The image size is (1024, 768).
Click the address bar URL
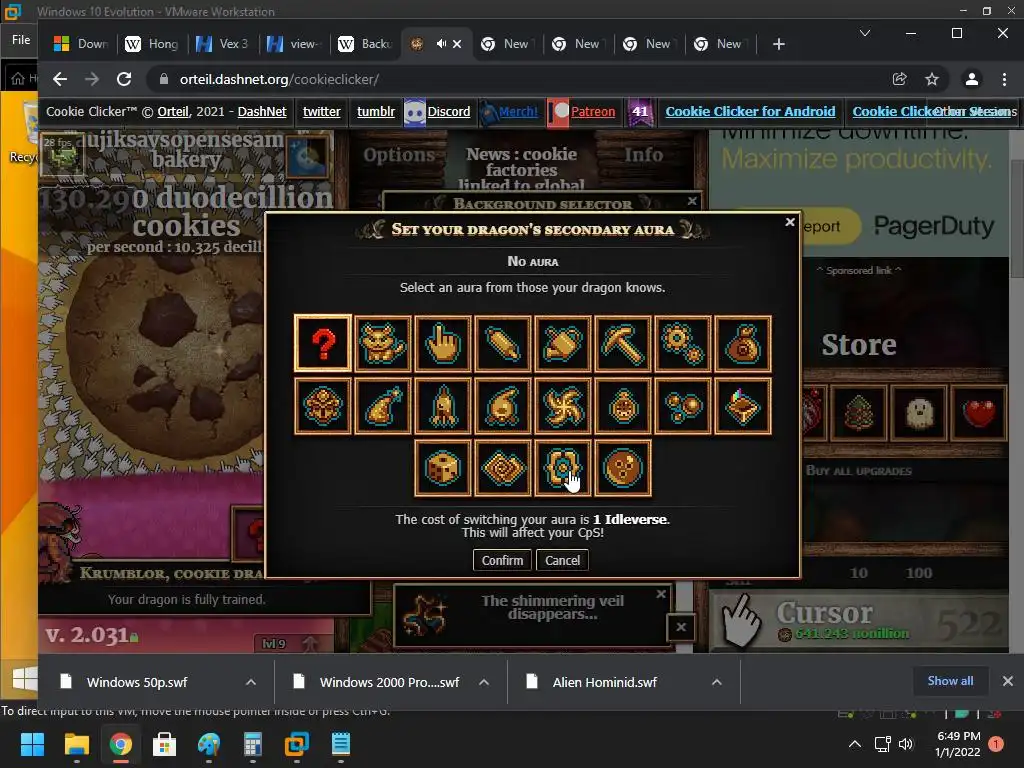[x=279, y=80]
